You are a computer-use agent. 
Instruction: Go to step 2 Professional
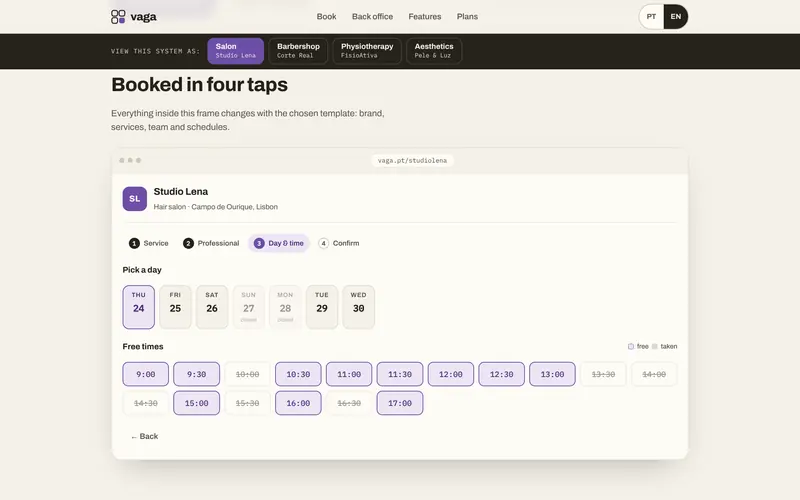point(211,243)
